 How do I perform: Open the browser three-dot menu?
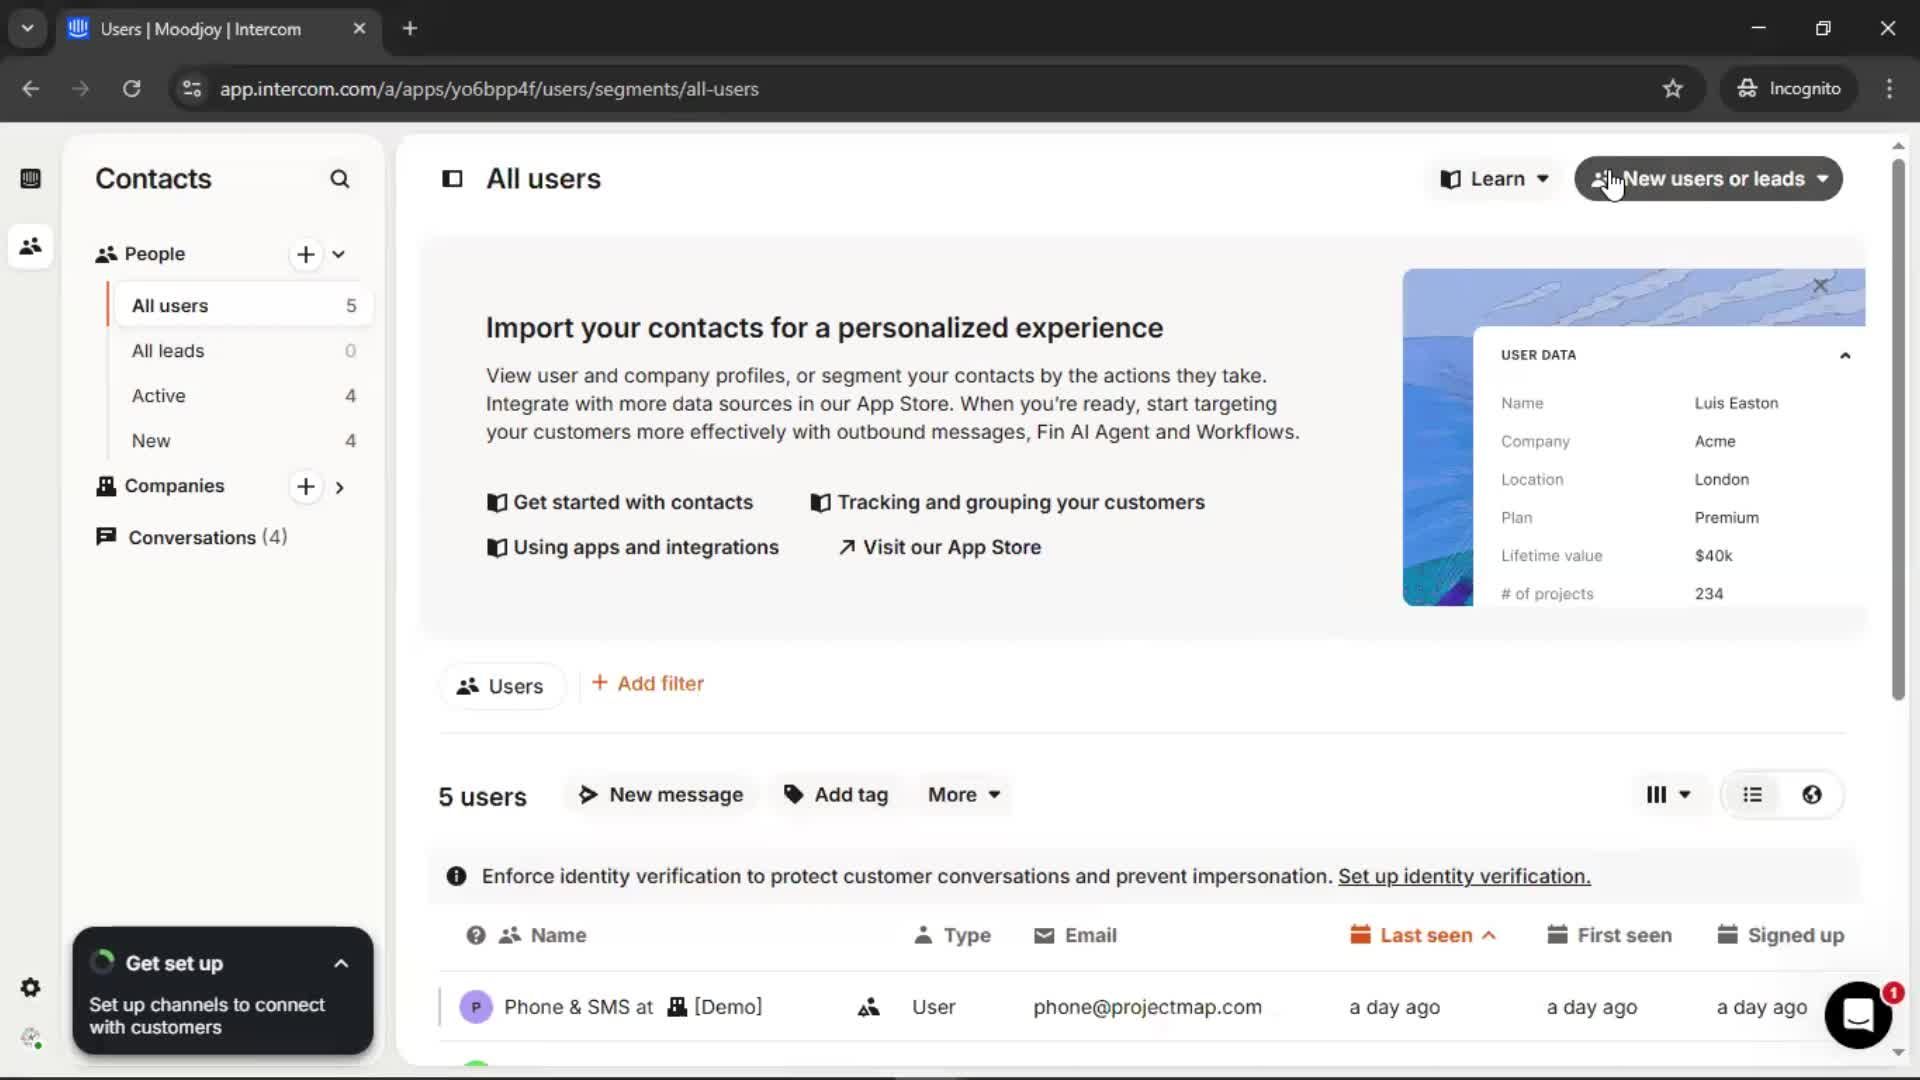(1889, 89)
